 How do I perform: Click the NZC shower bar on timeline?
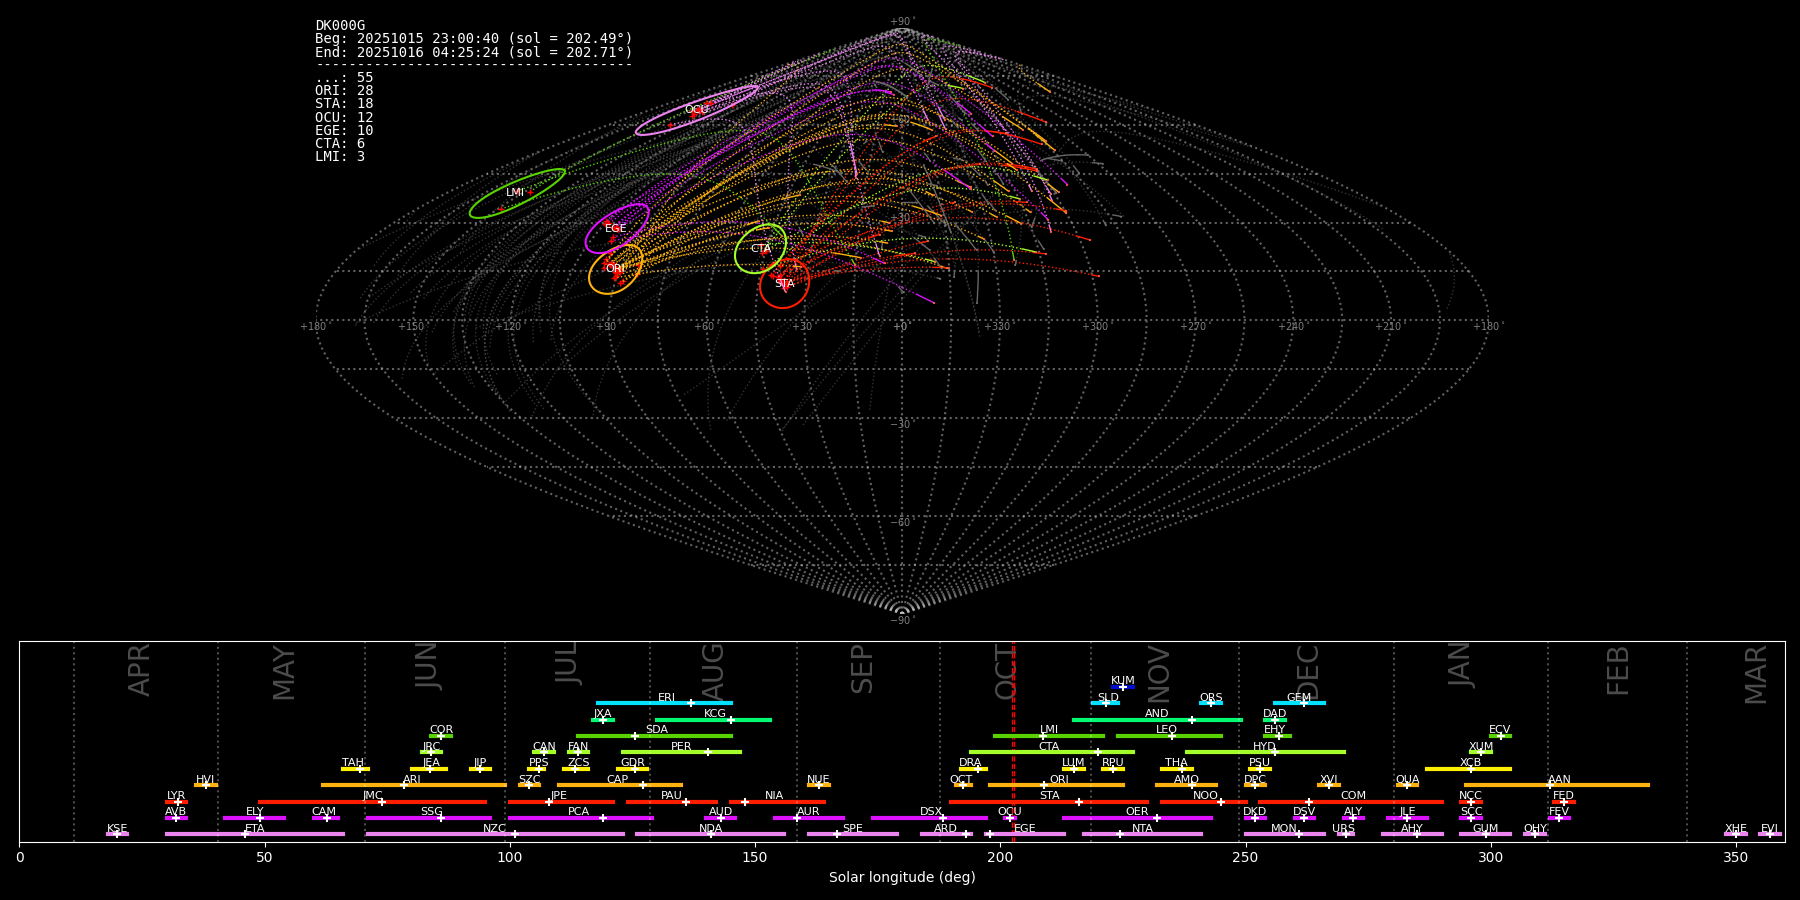coord(495,834)
